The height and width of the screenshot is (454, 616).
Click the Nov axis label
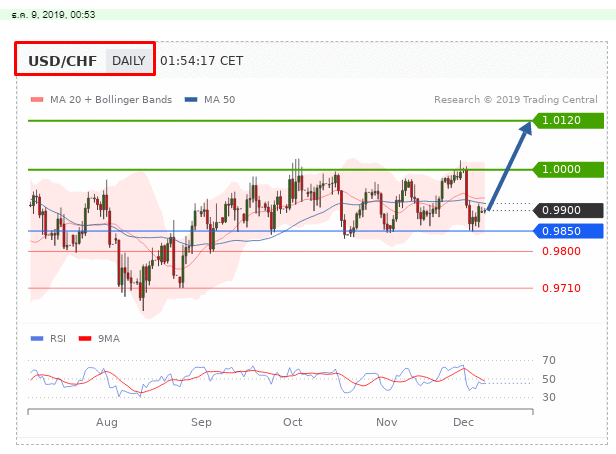pos(387,422)
